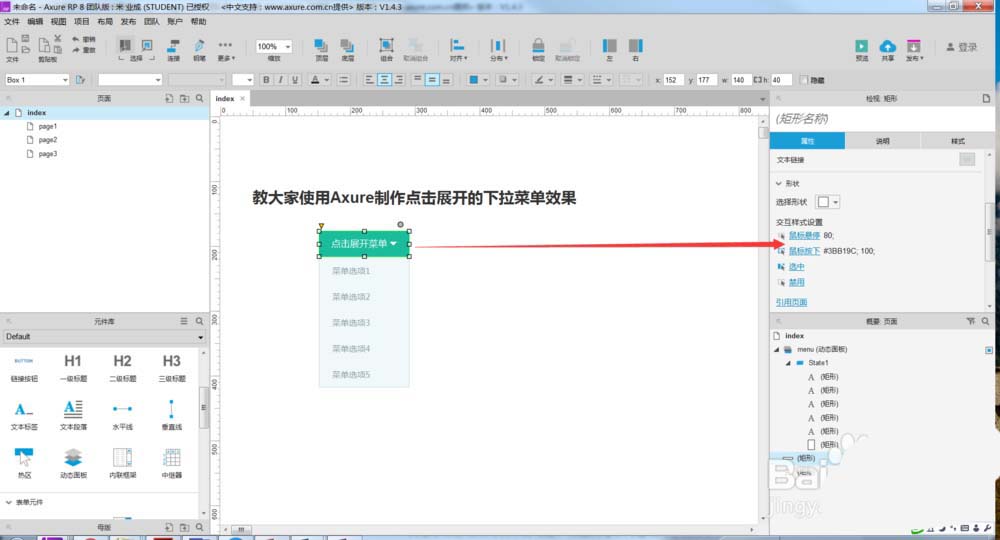Add a folder in Pages panel
Screen dimensions: 1000x540
coord(184,98)
